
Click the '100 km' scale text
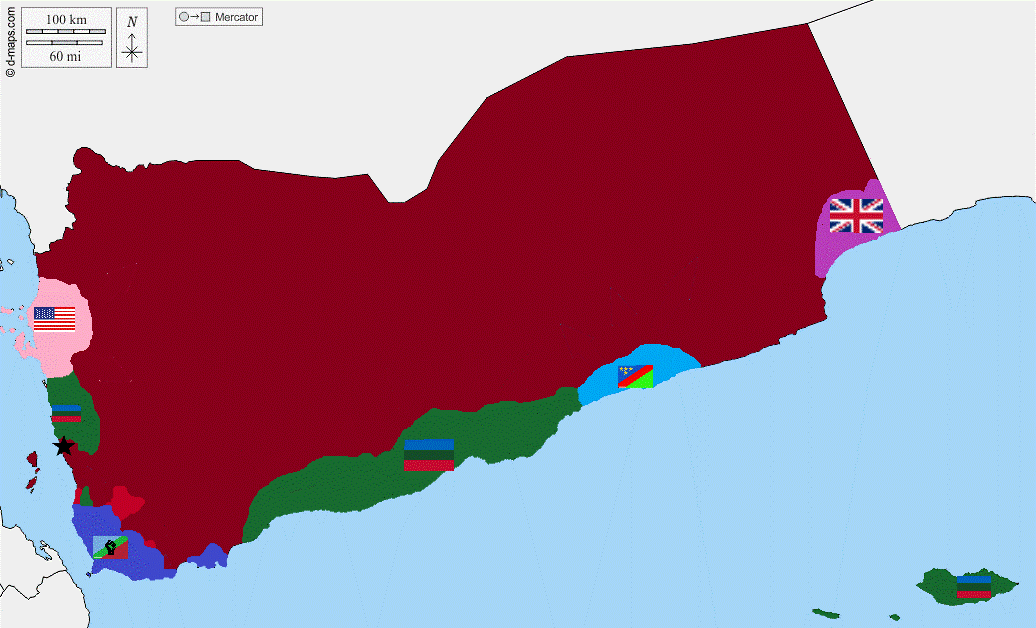(66, 20)
